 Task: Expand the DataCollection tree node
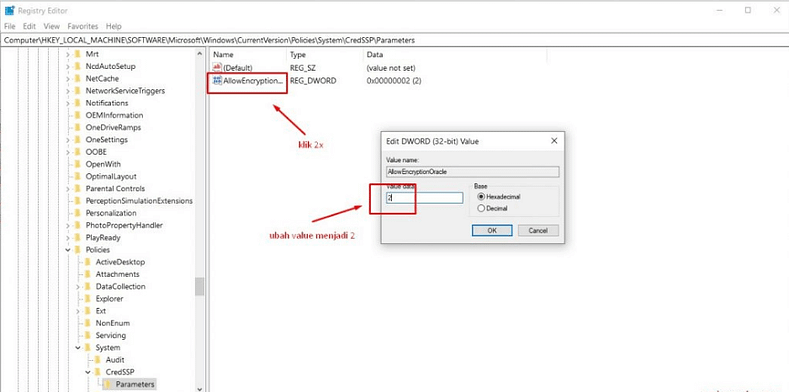(x=78, y=286)
